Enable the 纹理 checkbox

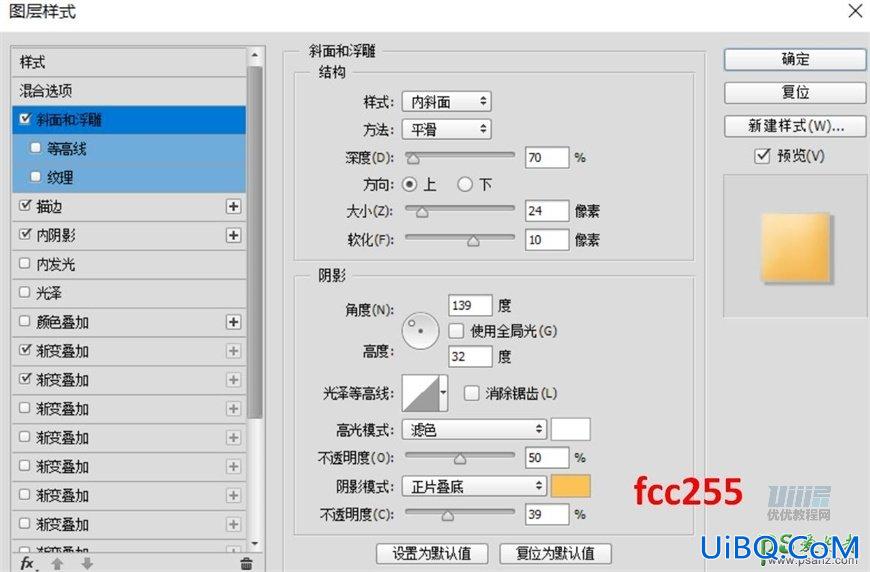click(x=36, y=176)
